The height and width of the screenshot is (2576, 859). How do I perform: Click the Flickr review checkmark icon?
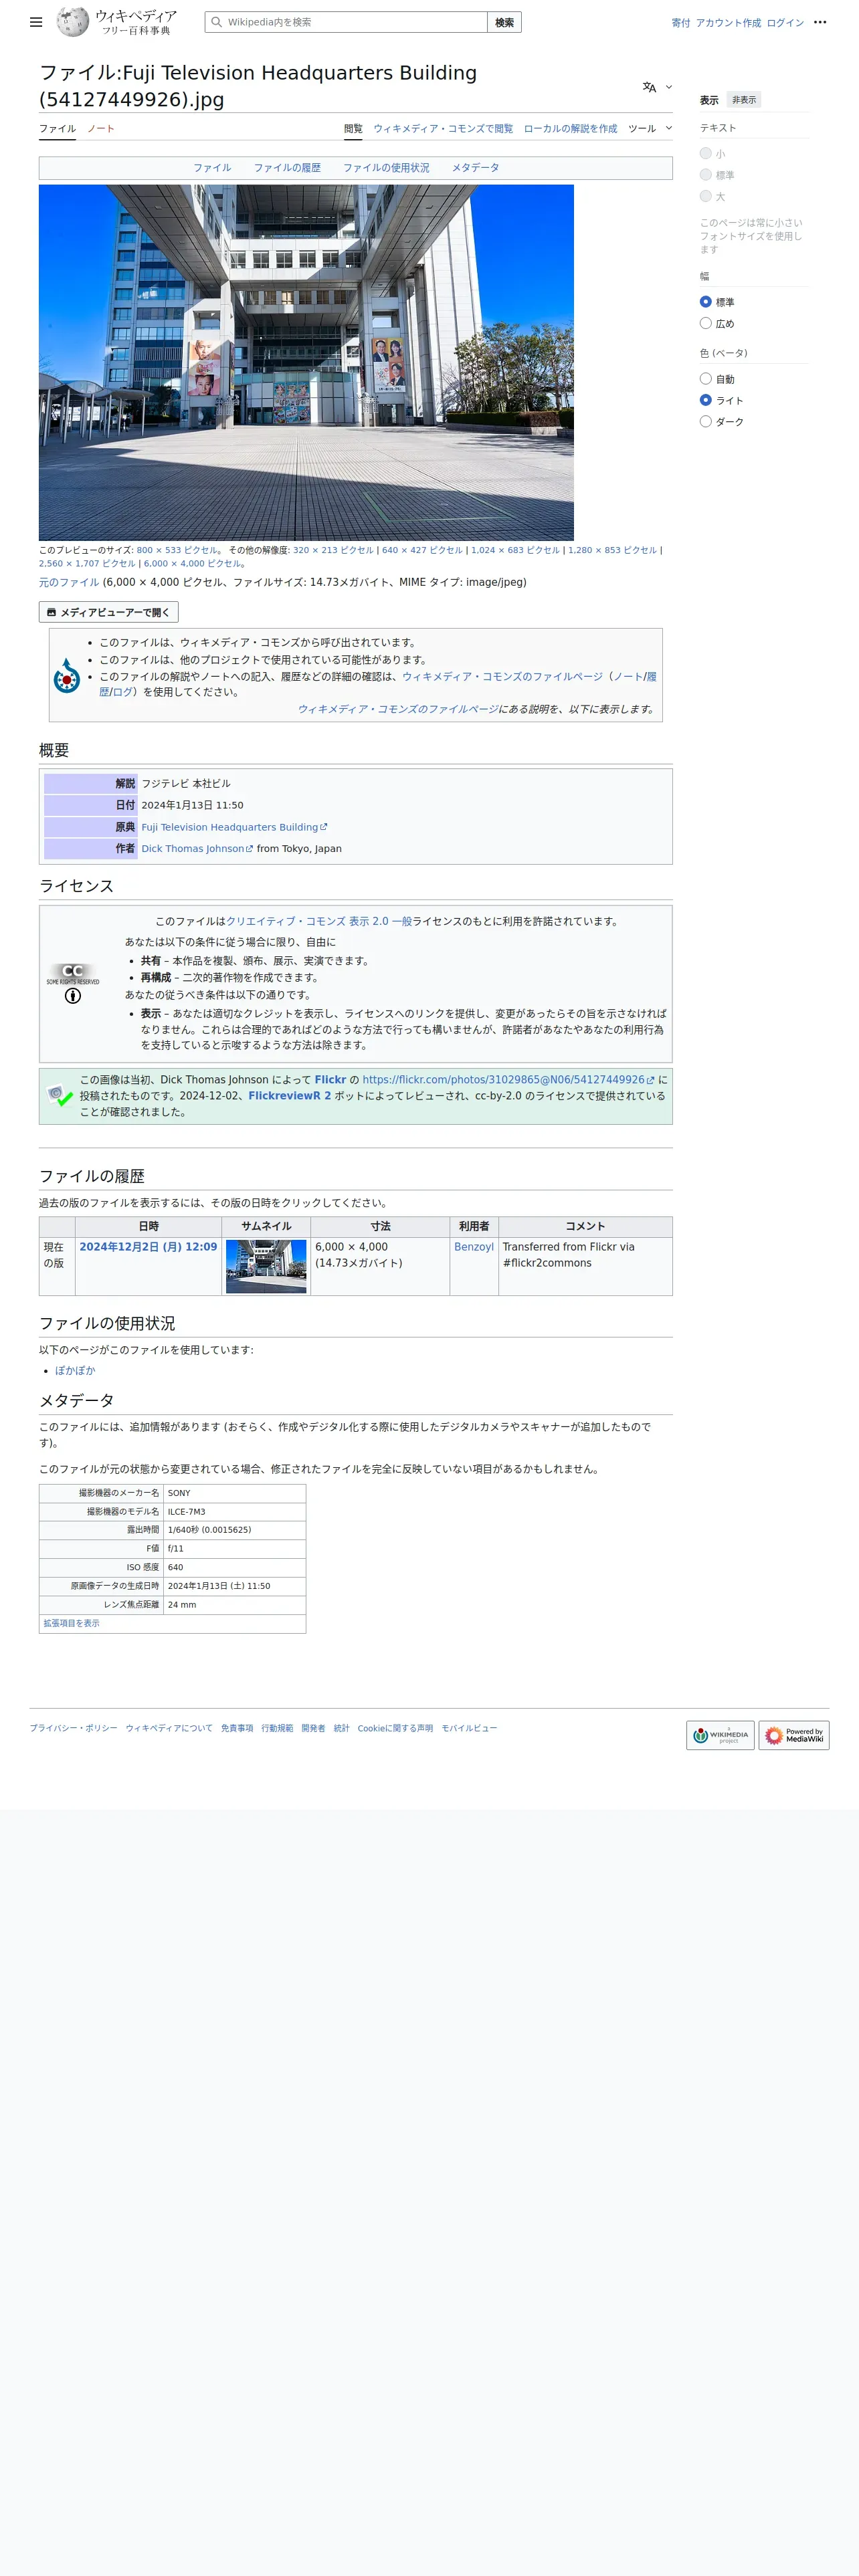60,1096
